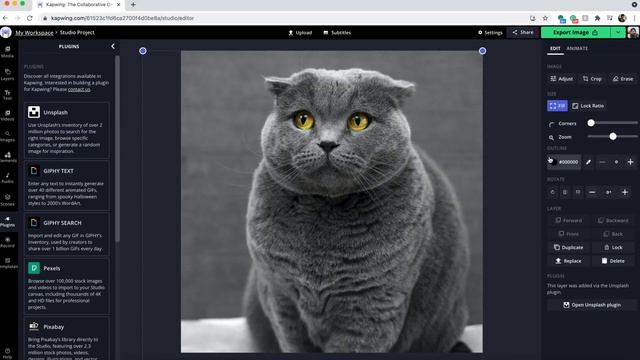Open the Record sidebar panel

point(7,242)
